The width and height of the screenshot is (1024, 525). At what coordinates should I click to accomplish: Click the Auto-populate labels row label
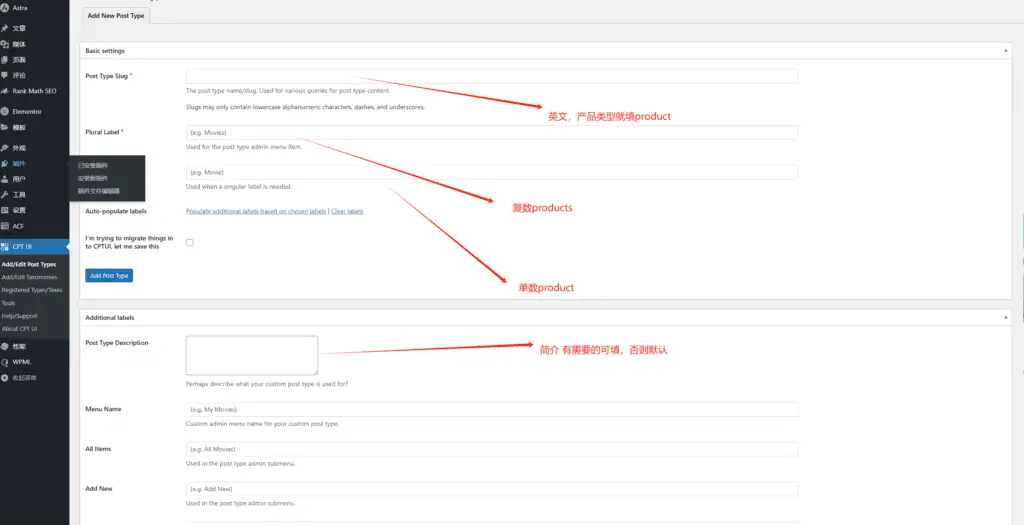click(x=116, y=212)
